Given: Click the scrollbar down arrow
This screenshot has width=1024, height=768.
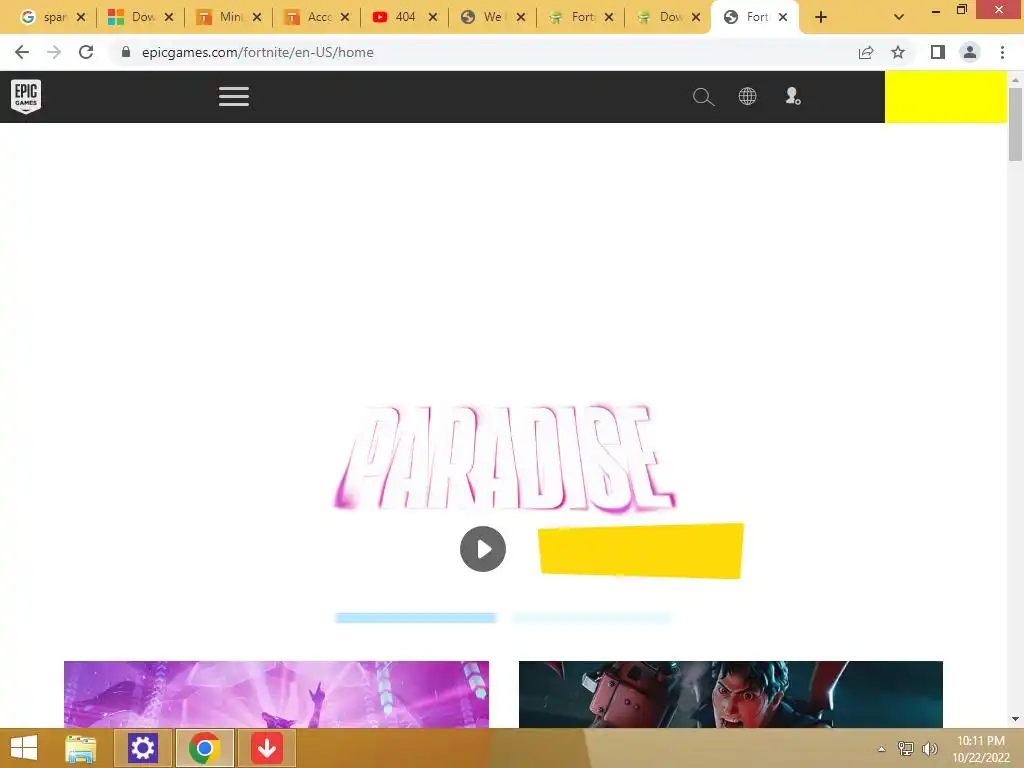Looking at the screenshot, I should (x=1015, y=719).
